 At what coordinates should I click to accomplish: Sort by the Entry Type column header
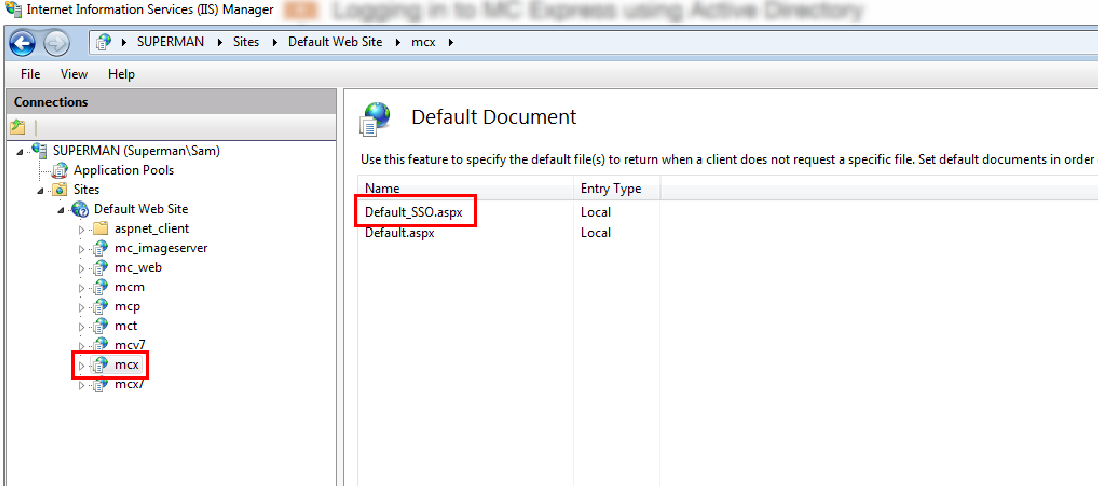tap(611, 188)
